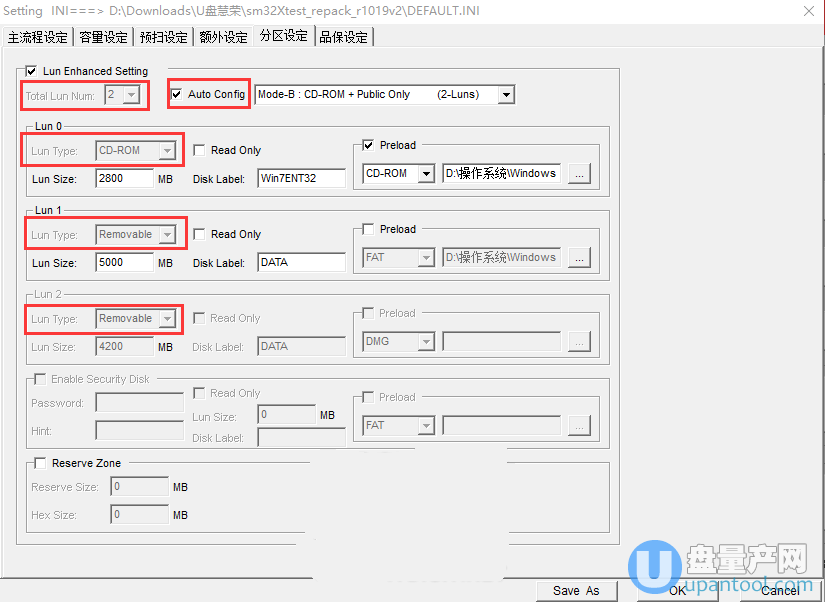Click browse button for Lun 0 preload path
Image resolution: width=825 pixels, height=602 pixels.
[580, 173]
